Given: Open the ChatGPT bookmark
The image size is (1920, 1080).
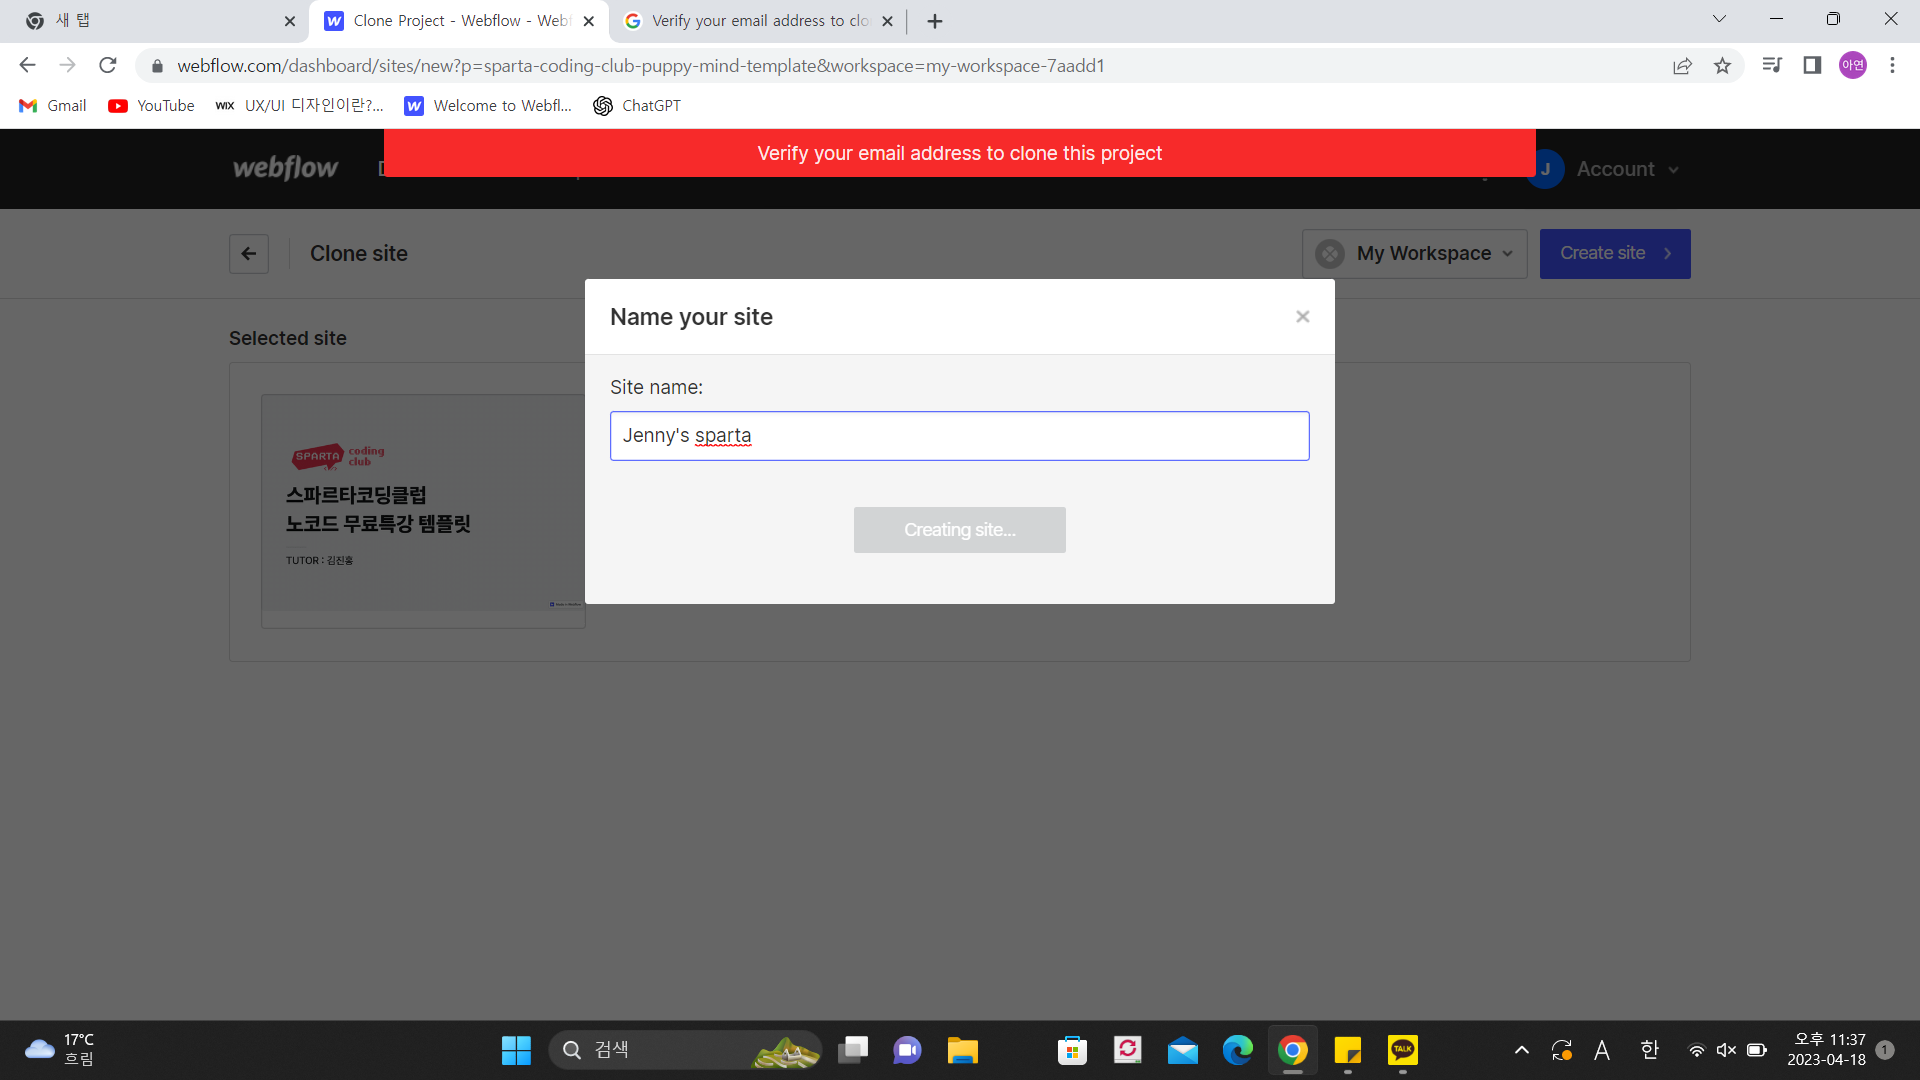Looking at the screenshot, I should click(637, 106).
